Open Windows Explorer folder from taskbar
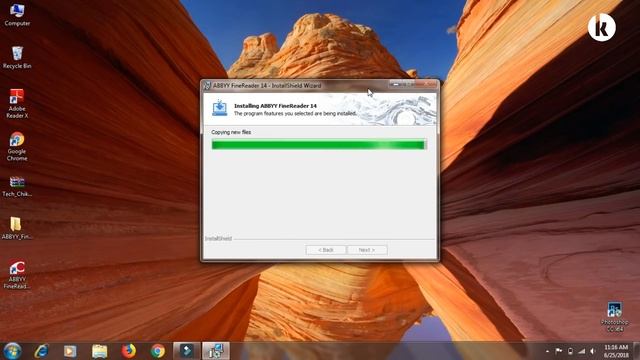The image size is (640, 360). pos(100,351)
